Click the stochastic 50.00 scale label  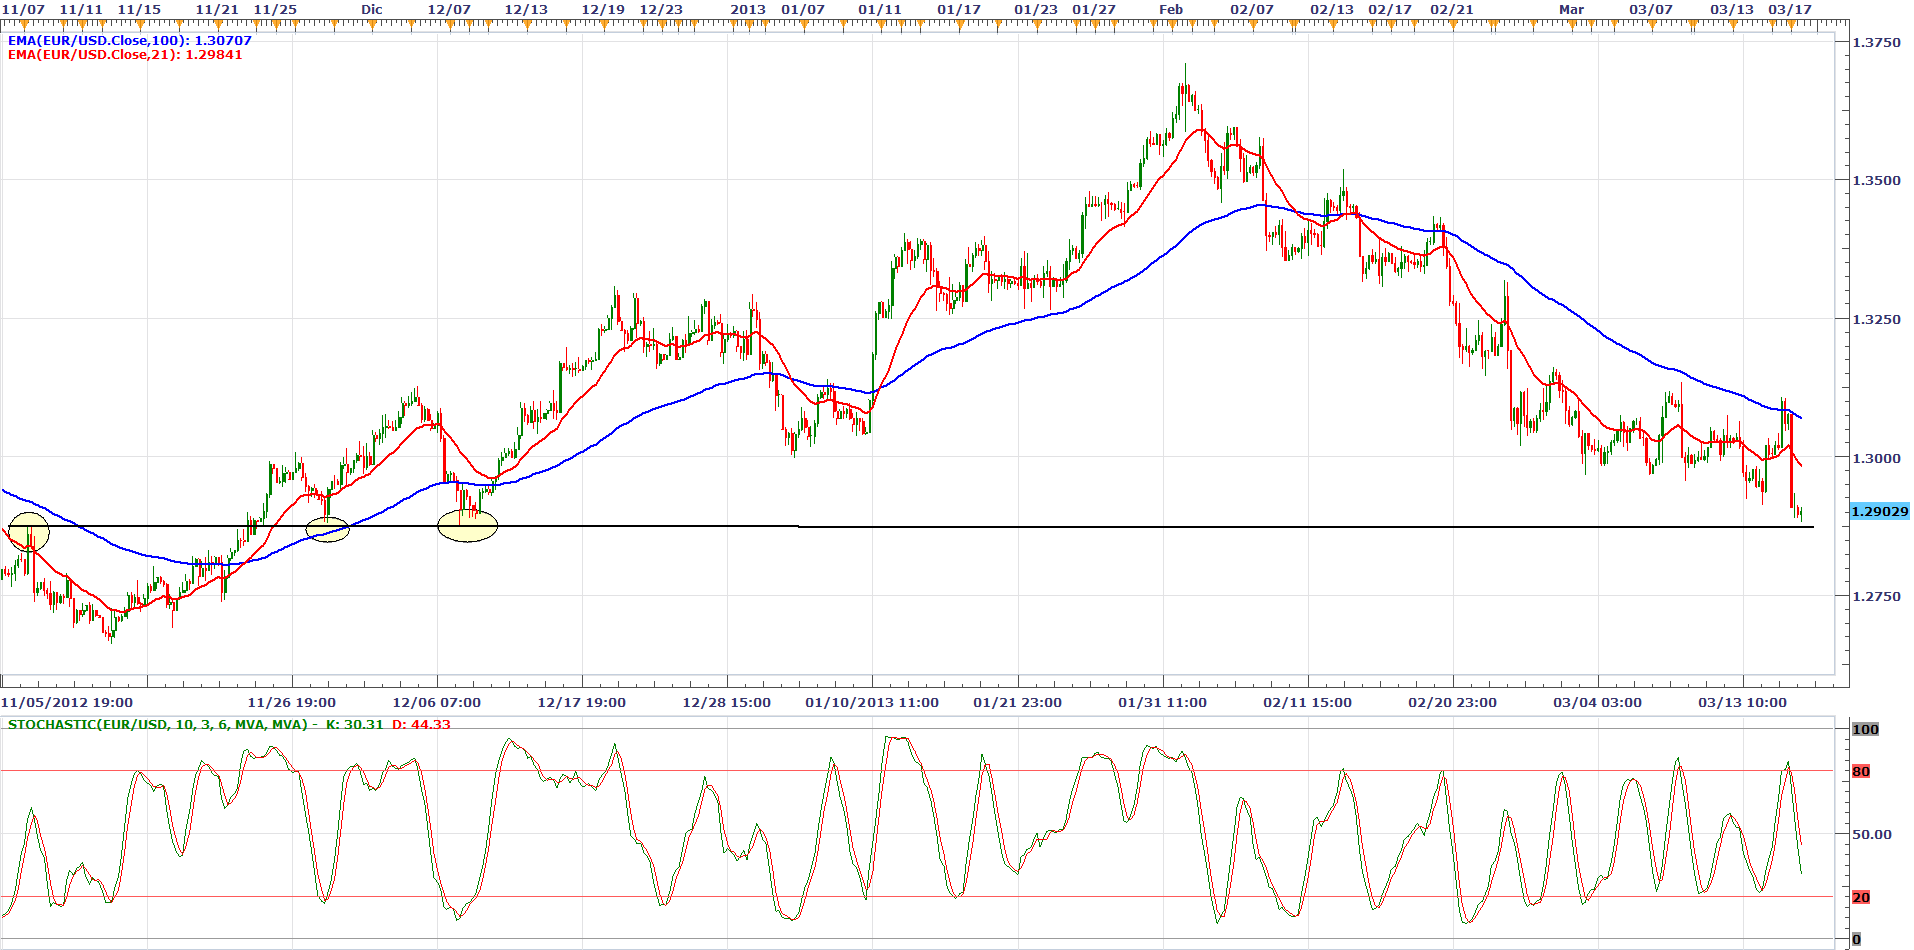pos(1871,834)
